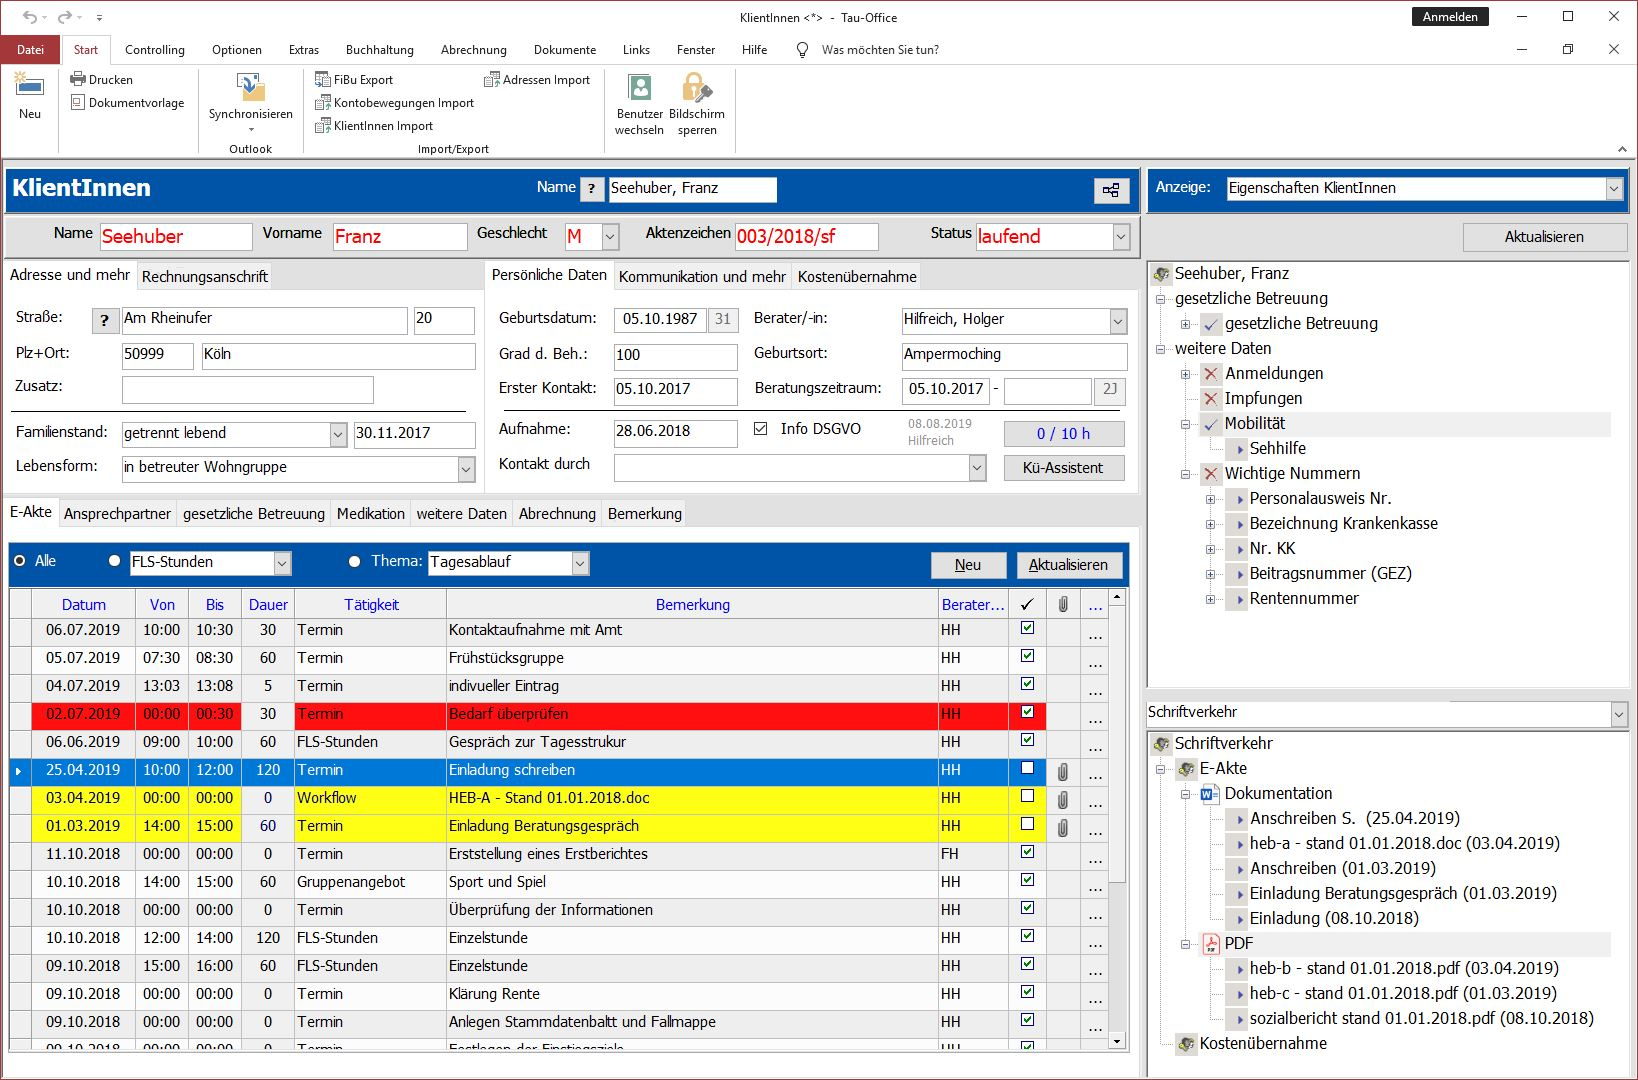The width and height of the screenshot is (1638, 1080).
Task: Open the Buchhaltung ribbon tab
Action: coord(379,50)
